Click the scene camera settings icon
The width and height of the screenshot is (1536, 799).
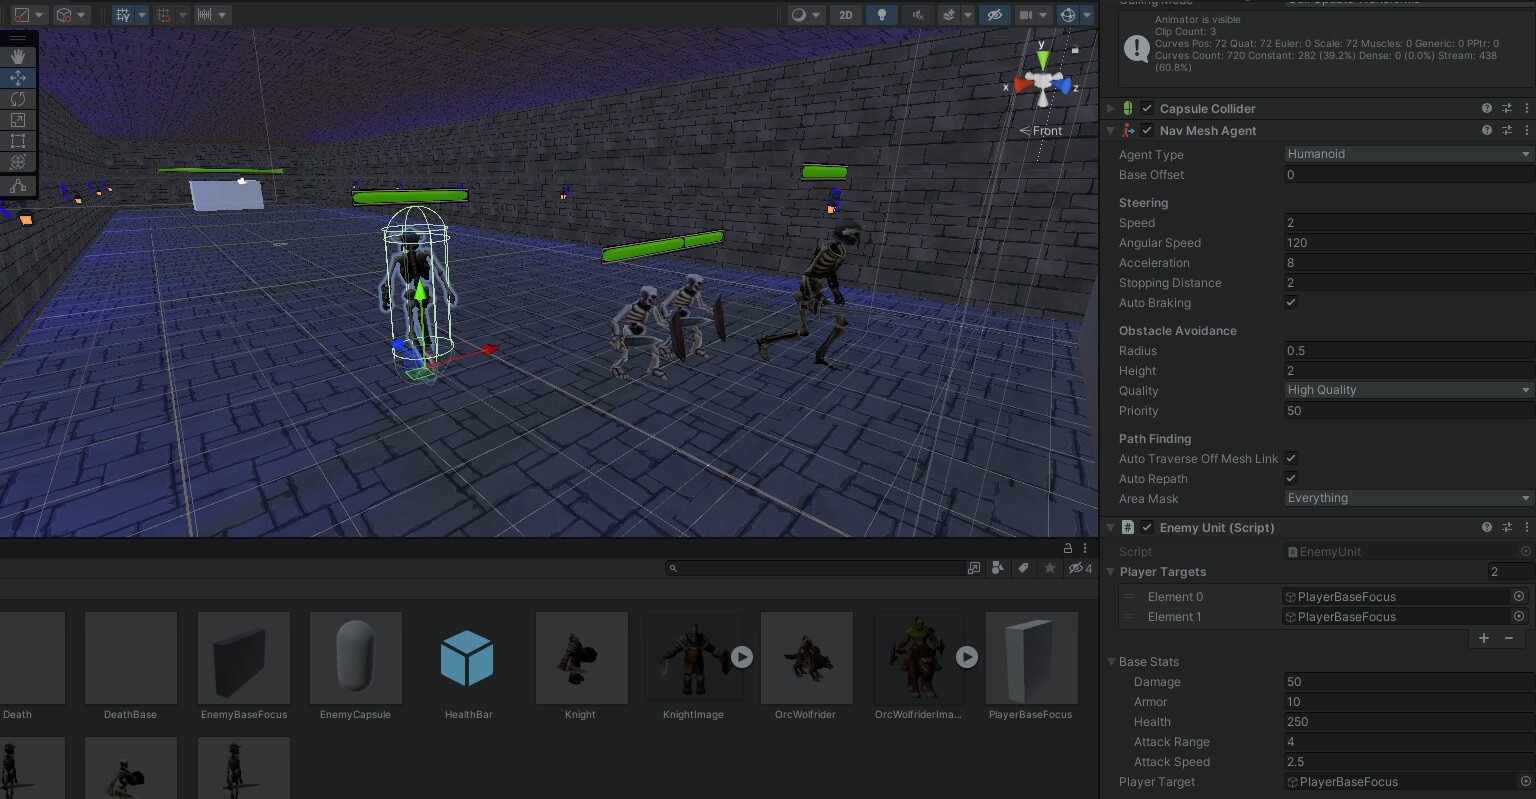[1026, 15]
